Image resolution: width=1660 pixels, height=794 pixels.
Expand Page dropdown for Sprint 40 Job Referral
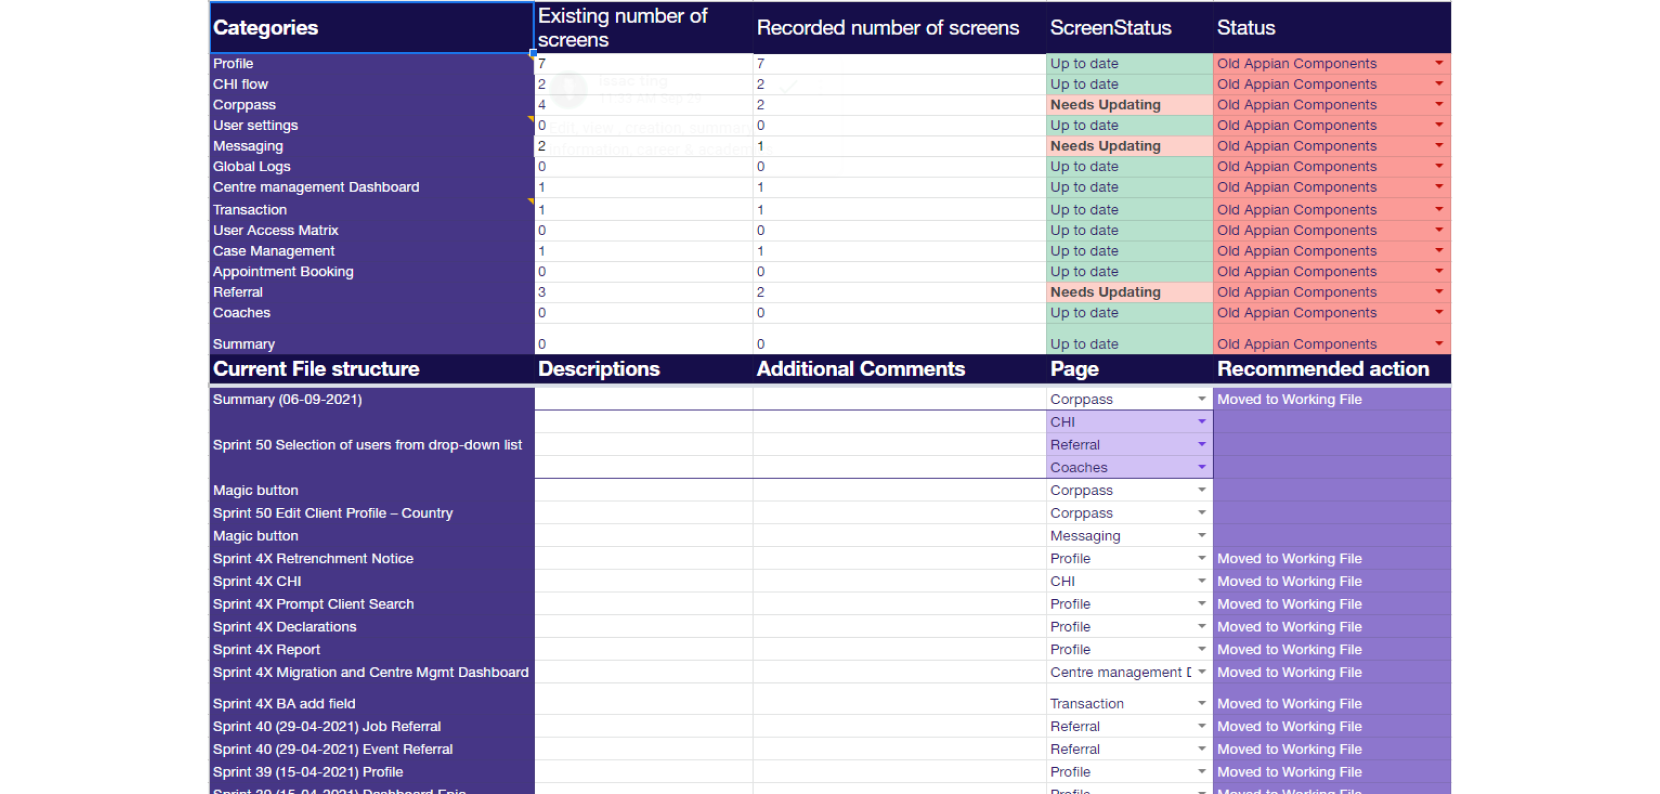[1202, 726]
